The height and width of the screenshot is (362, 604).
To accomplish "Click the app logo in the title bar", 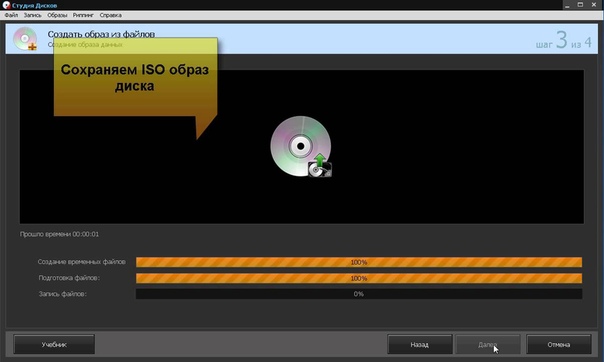I will [x=6, y=5].
